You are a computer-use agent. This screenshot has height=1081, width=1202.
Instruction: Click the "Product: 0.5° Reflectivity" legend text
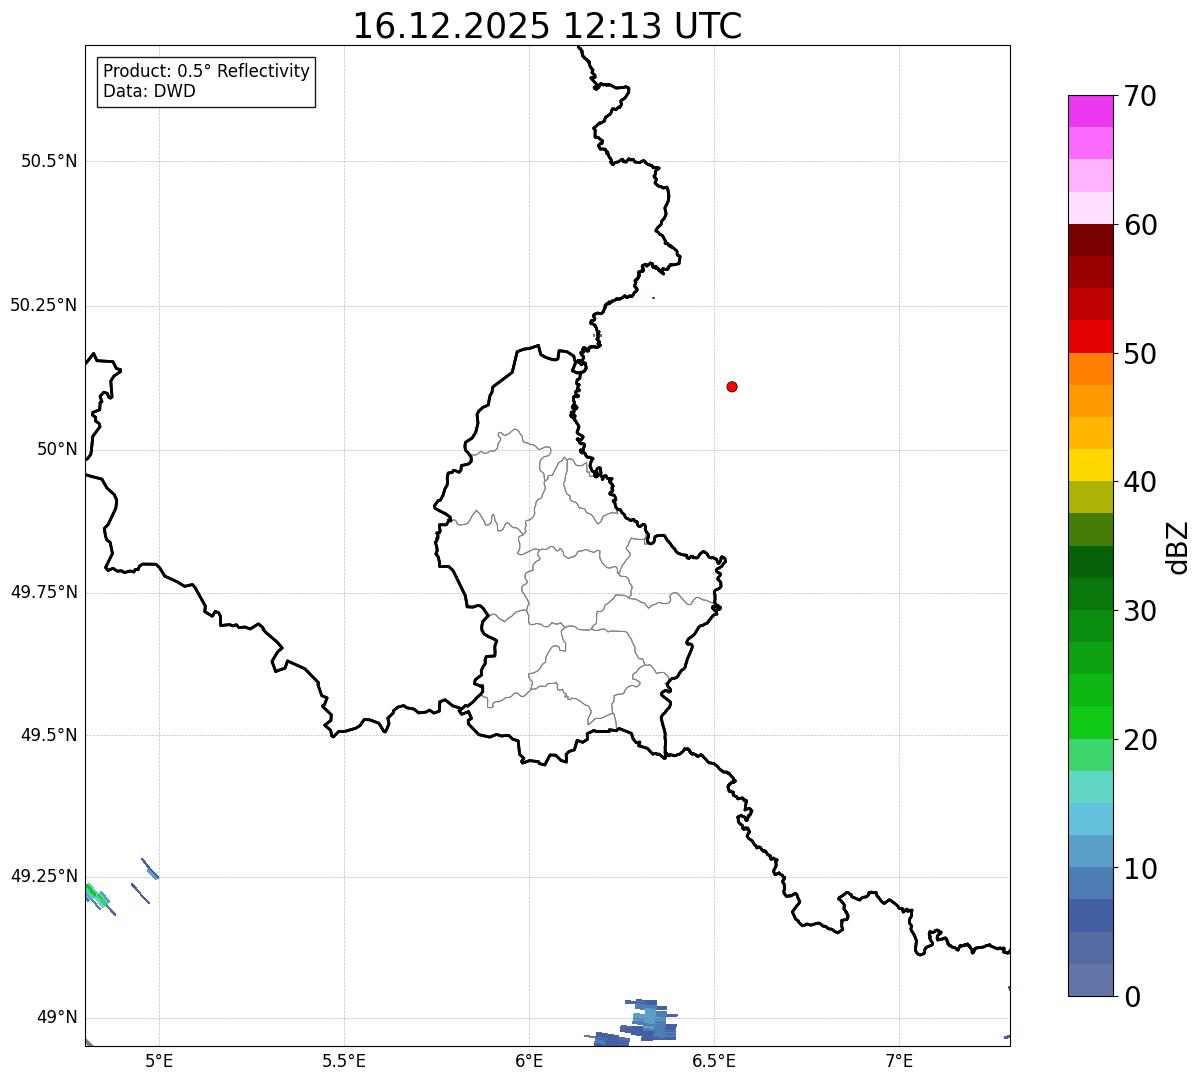click(206, 71)
